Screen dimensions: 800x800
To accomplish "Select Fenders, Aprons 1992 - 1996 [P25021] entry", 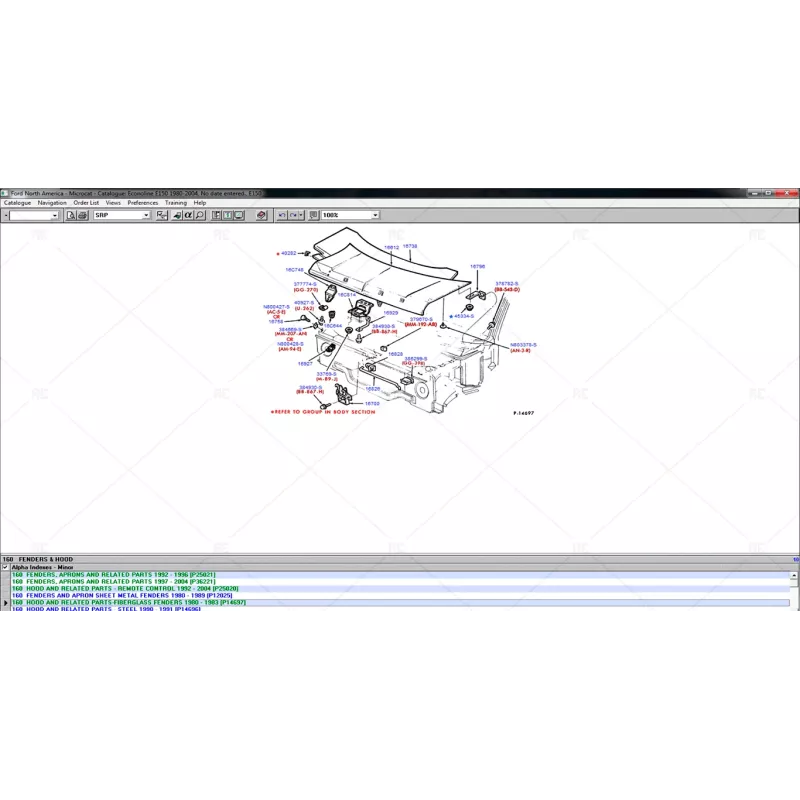I will tap(112, 574).
